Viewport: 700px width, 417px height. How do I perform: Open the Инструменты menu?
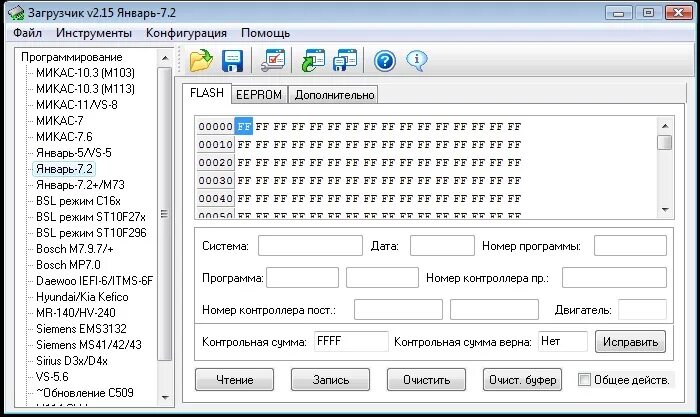pos(94,33)
